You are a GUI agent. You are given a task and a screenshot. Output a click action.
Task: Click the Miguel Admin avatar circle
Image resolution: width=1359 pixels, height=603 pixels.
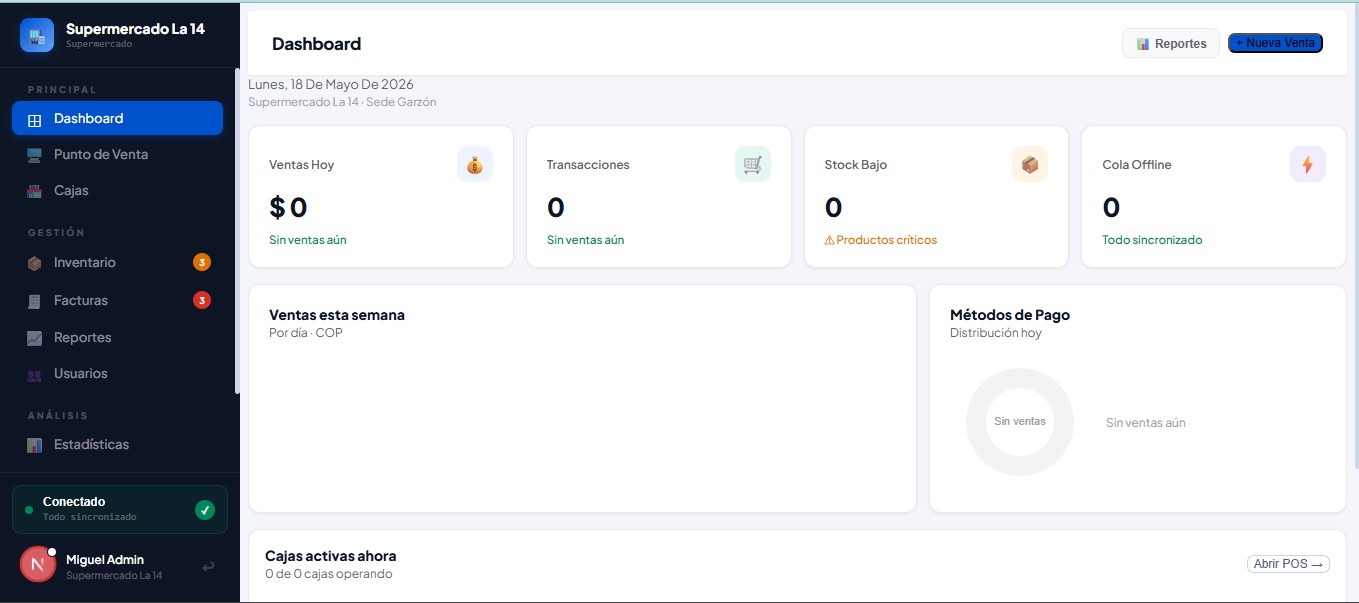(x=38, y=564)
